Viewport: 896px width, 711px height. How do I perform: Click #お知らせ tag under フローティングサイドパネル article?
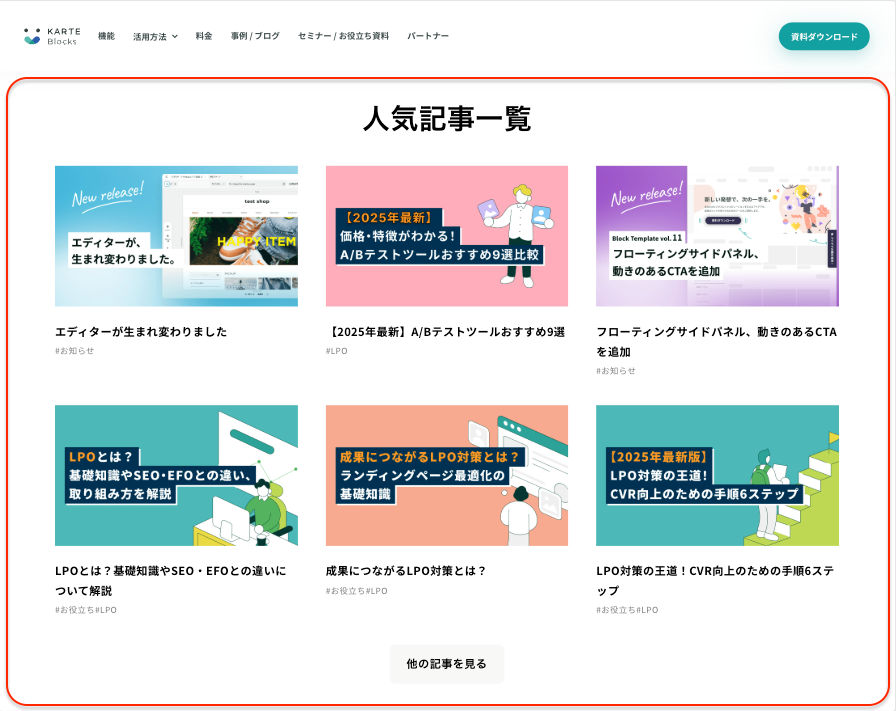point(615,371)
